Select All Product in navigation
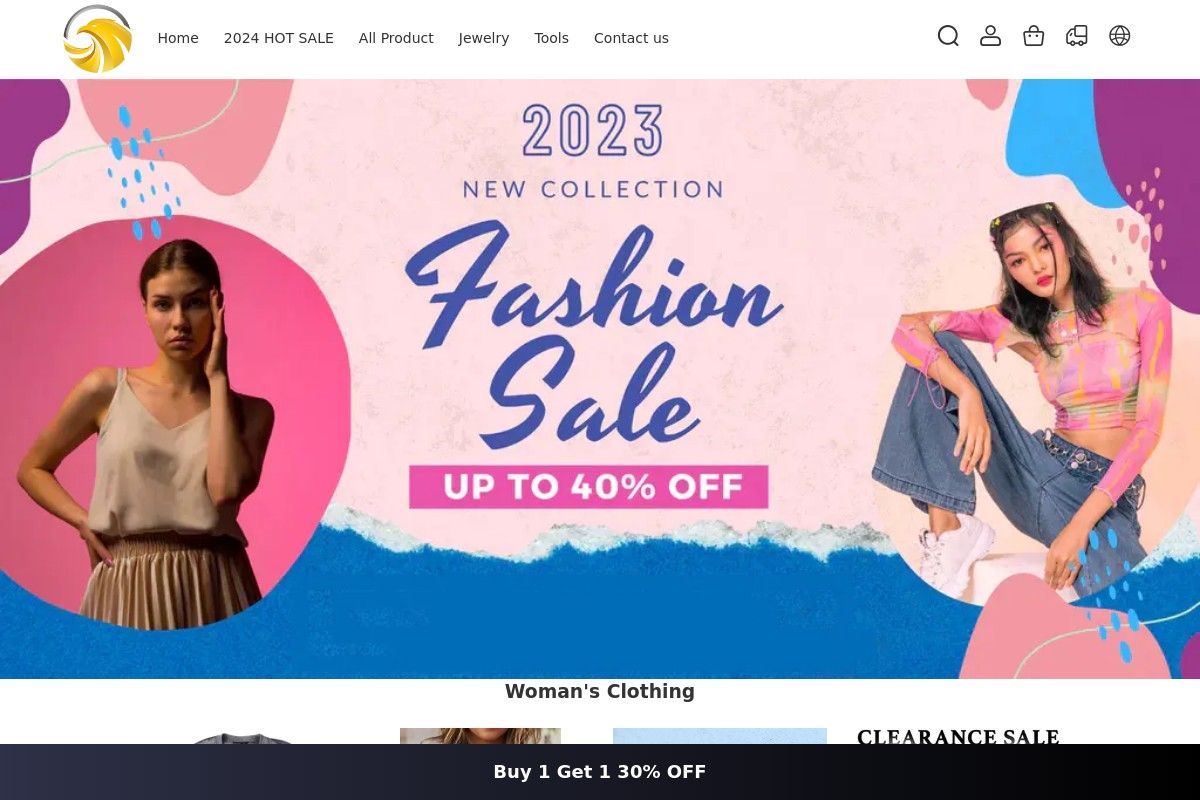The image size is (1200, 800). 396,38
